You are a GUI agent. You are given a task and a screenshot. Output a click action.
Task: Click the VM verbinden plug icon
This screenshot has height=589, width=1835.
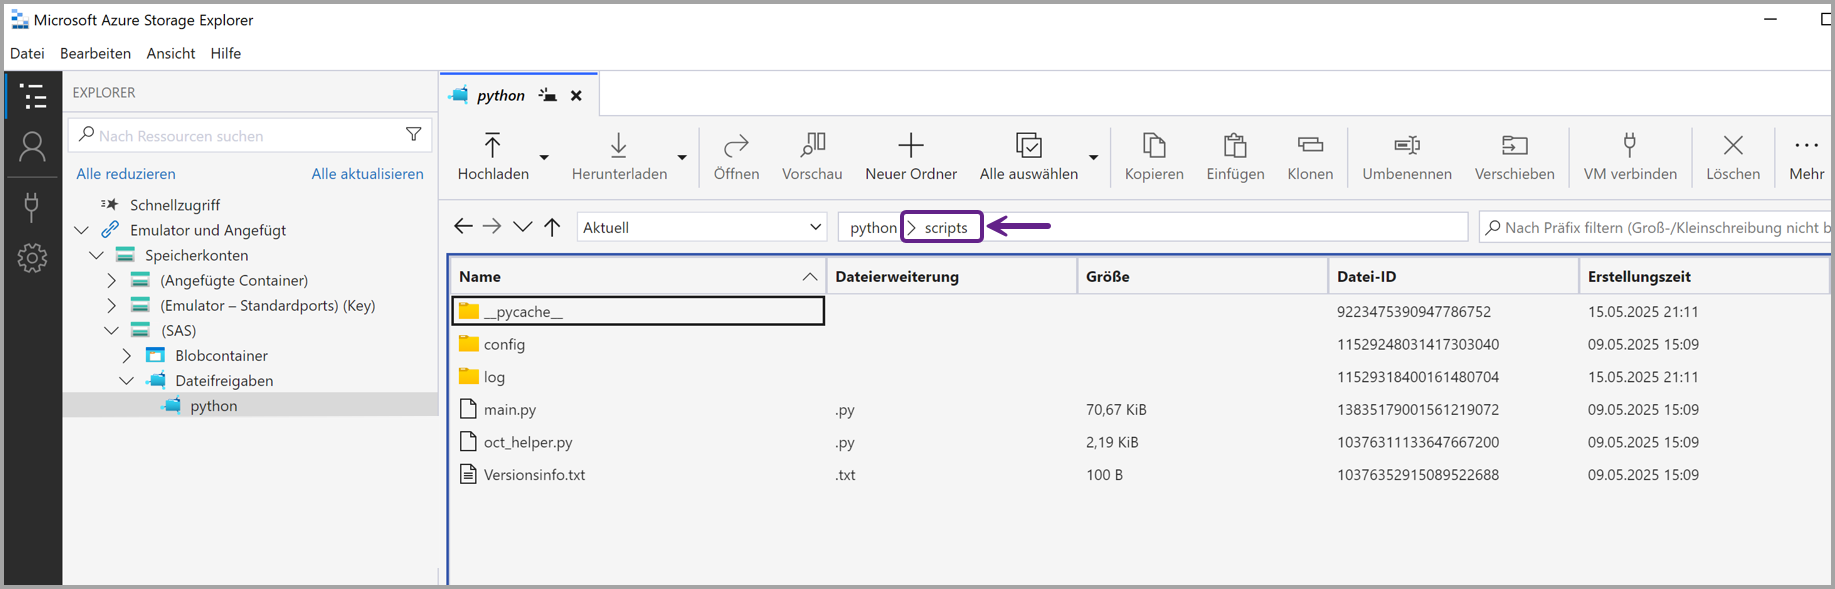point(1629,146)
